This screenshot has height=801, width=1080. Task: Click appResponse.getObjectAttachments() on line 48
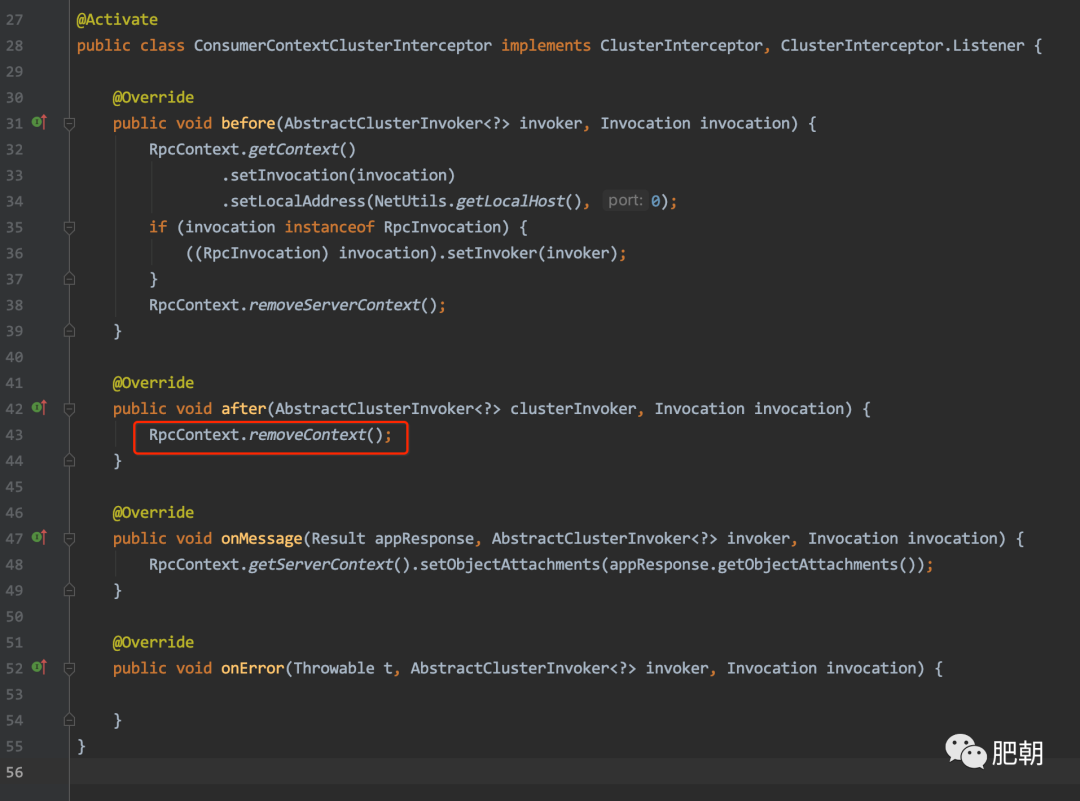762,565
